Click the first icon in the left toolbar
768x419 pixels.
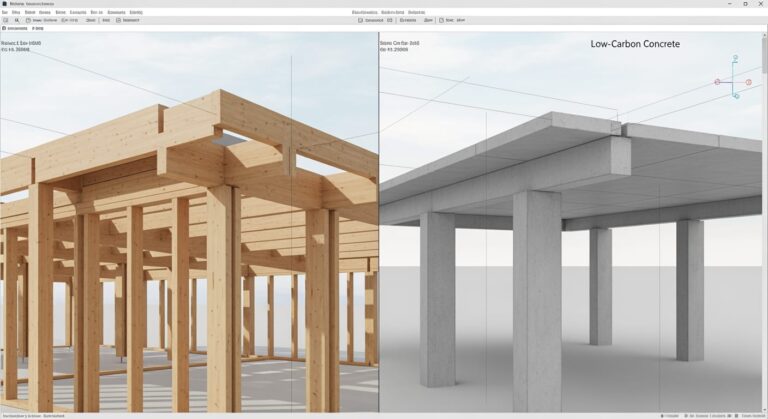tap(5, 19)
